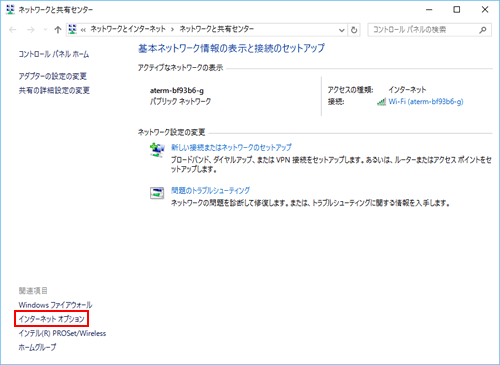This screenshot has width=500, height=365.
Task: Click the address bar network icon
Action: click(x=72, y=29)
